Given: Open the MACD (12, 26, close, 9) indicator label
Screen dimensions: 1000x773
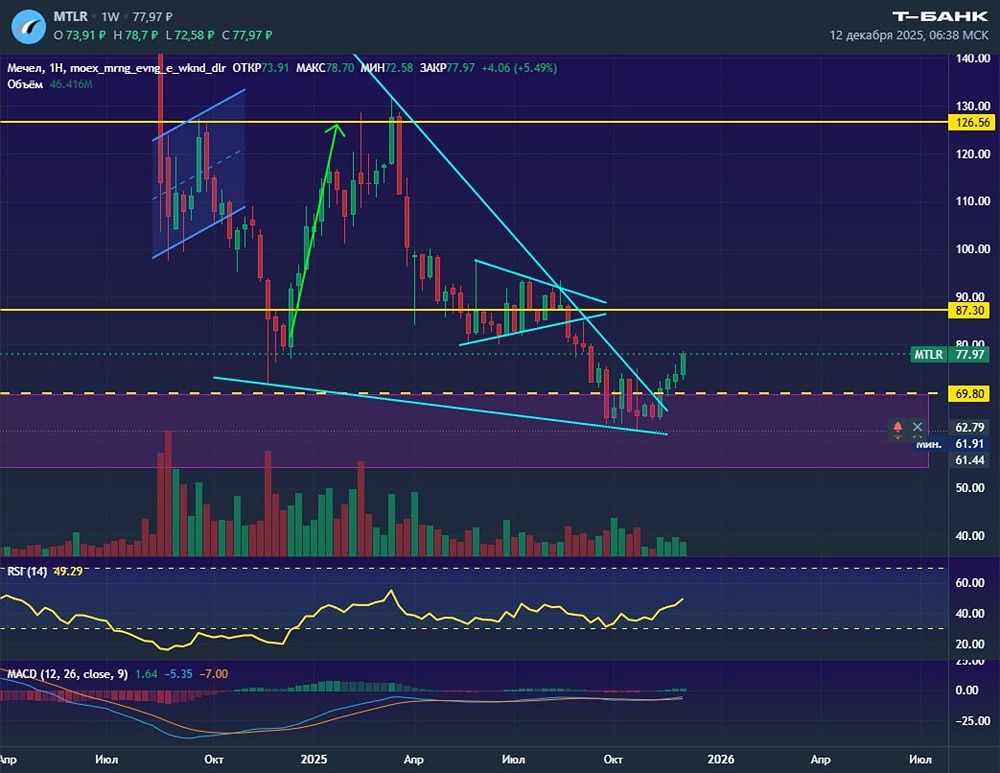Looking at the screenshot, I should tap(67, 674).
